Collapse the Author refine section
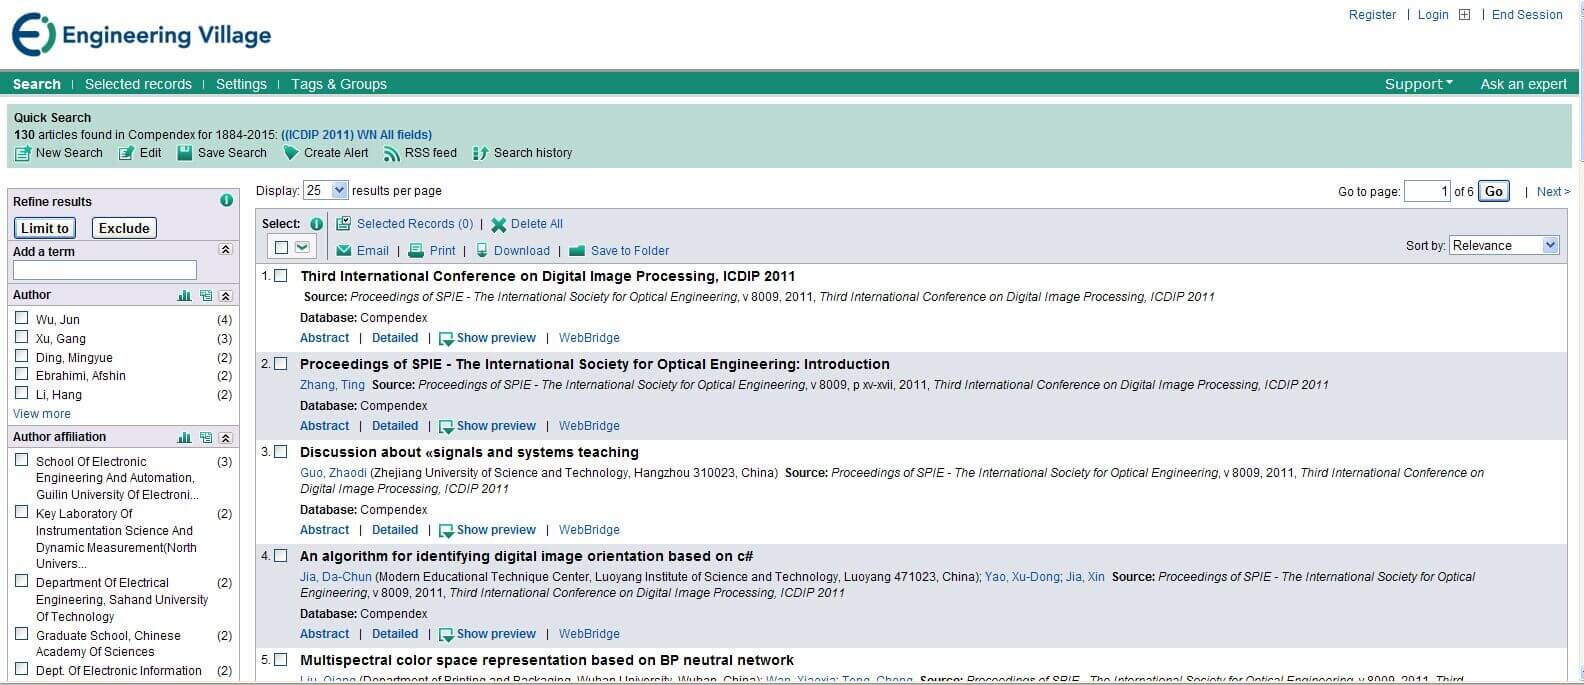This screenshot has width=1584, height=685. tap(225, 296)
